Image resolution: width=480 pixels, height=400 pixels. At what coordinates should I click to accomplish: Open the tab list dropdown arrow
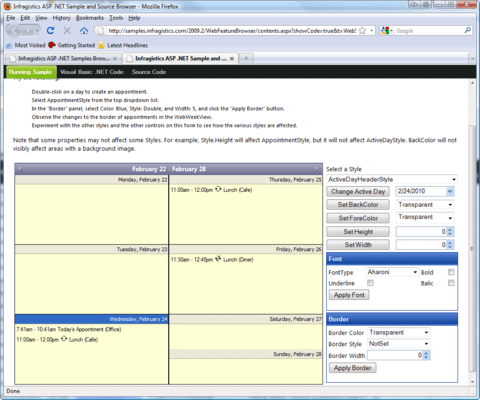[472, 58]
